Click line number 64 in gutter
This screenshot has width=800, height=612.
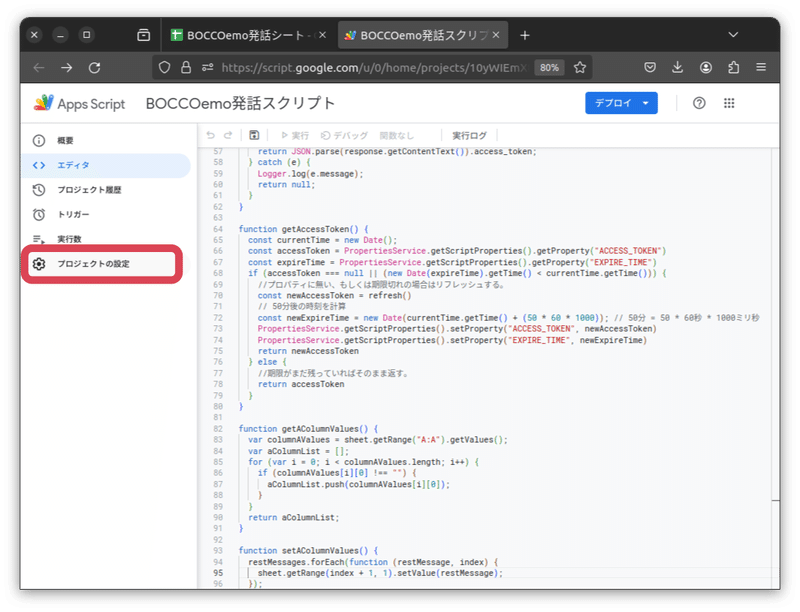[218, 229]
